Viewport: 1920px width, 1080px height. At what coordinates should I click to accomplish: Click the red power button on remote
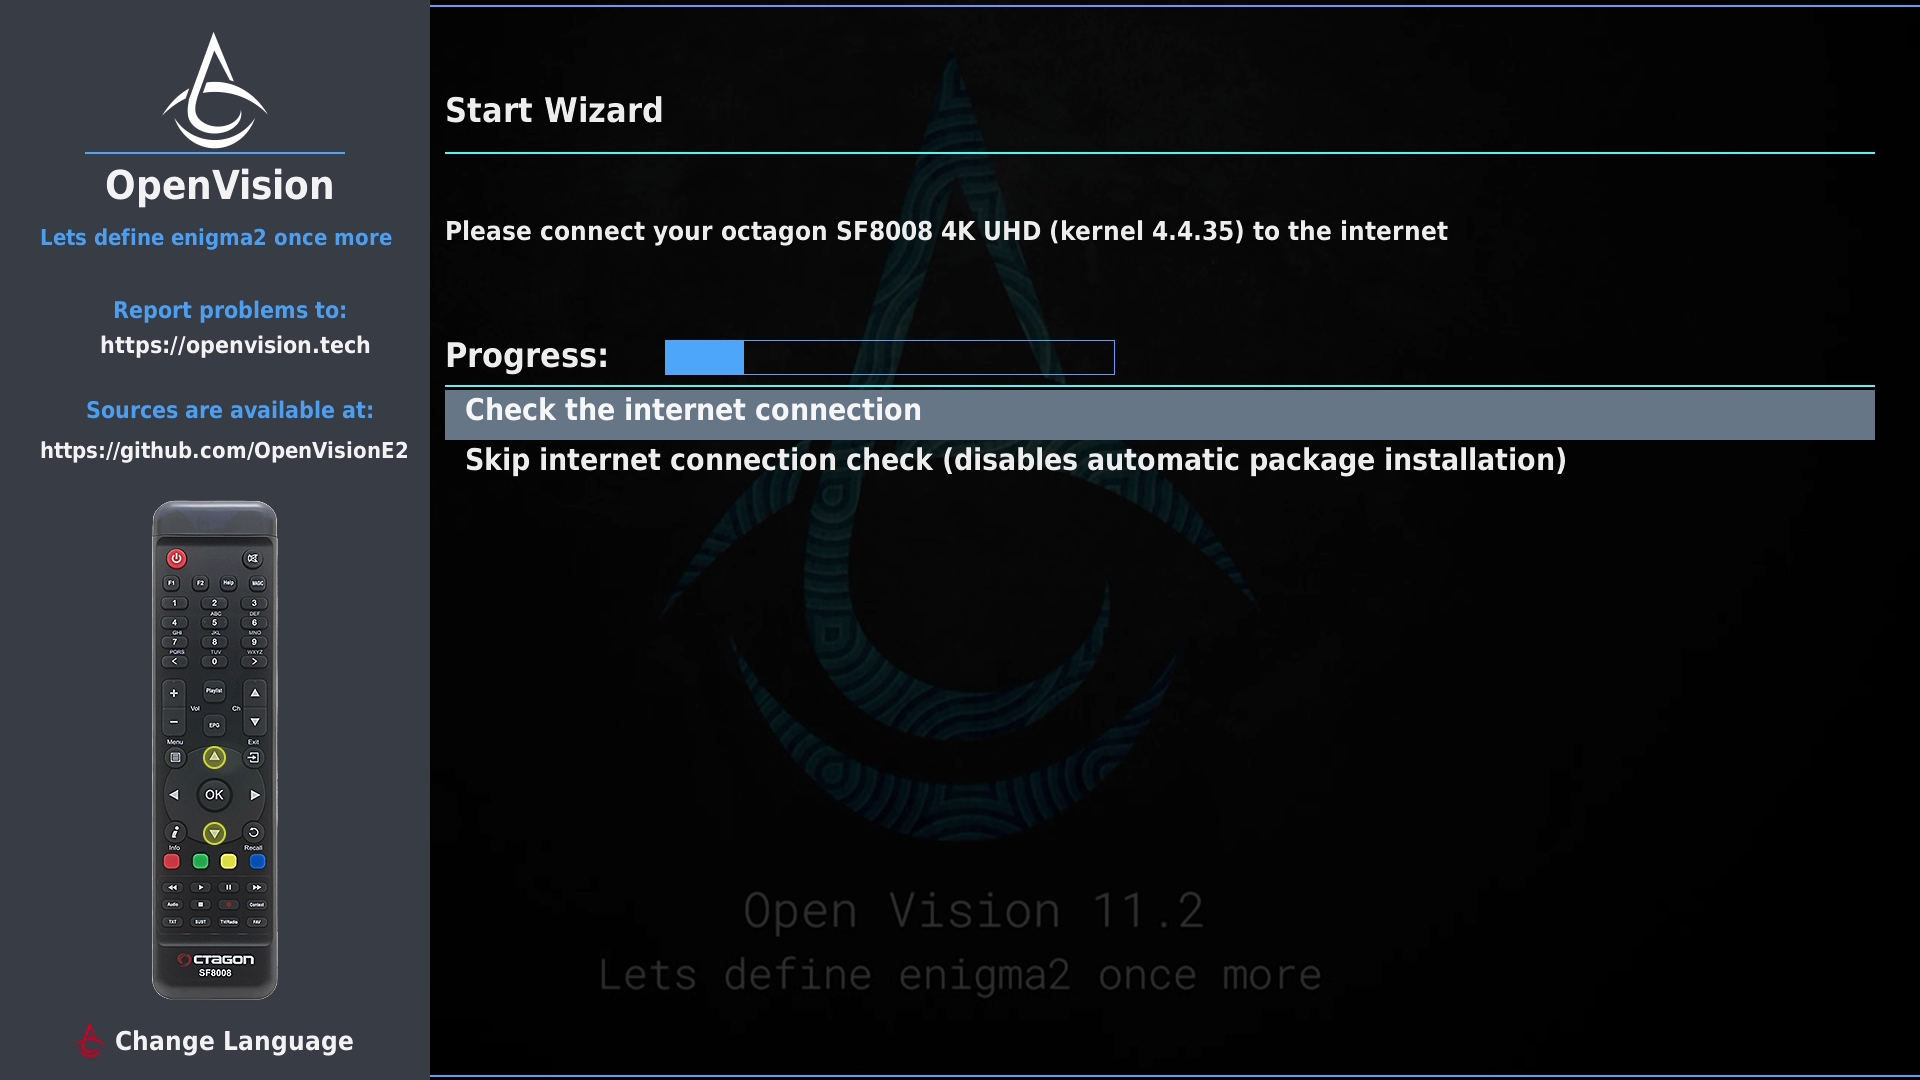[x=176, y=558]
